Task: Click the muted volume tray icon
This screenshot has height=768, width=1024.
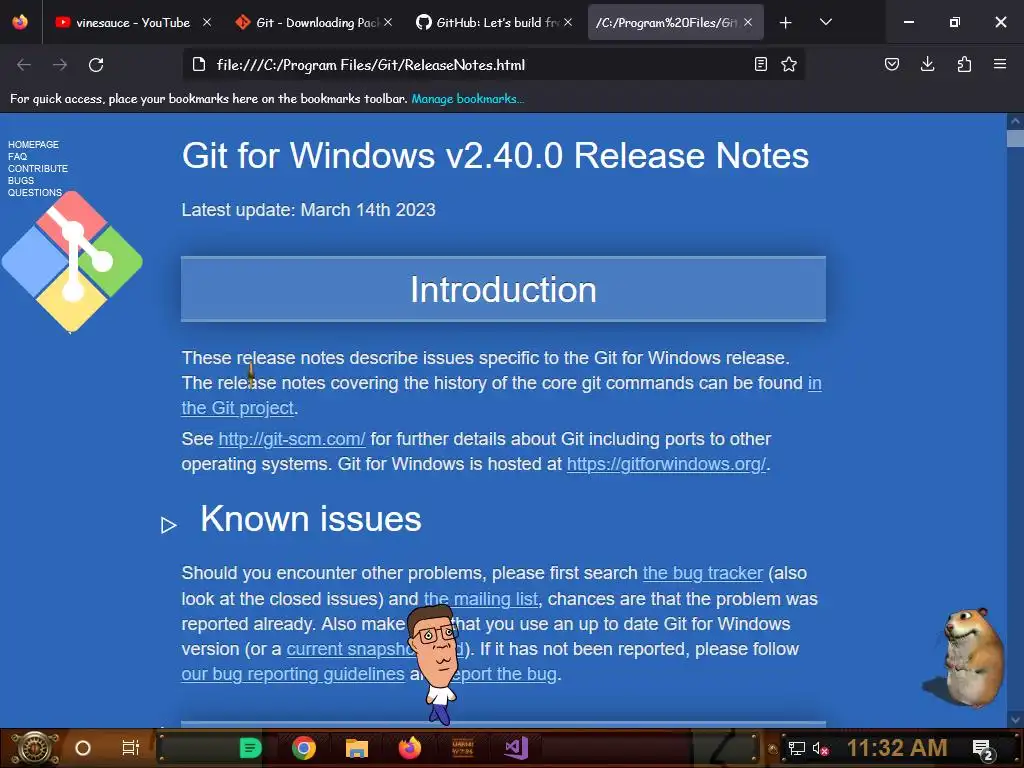Action: click(x=821, y=749)
